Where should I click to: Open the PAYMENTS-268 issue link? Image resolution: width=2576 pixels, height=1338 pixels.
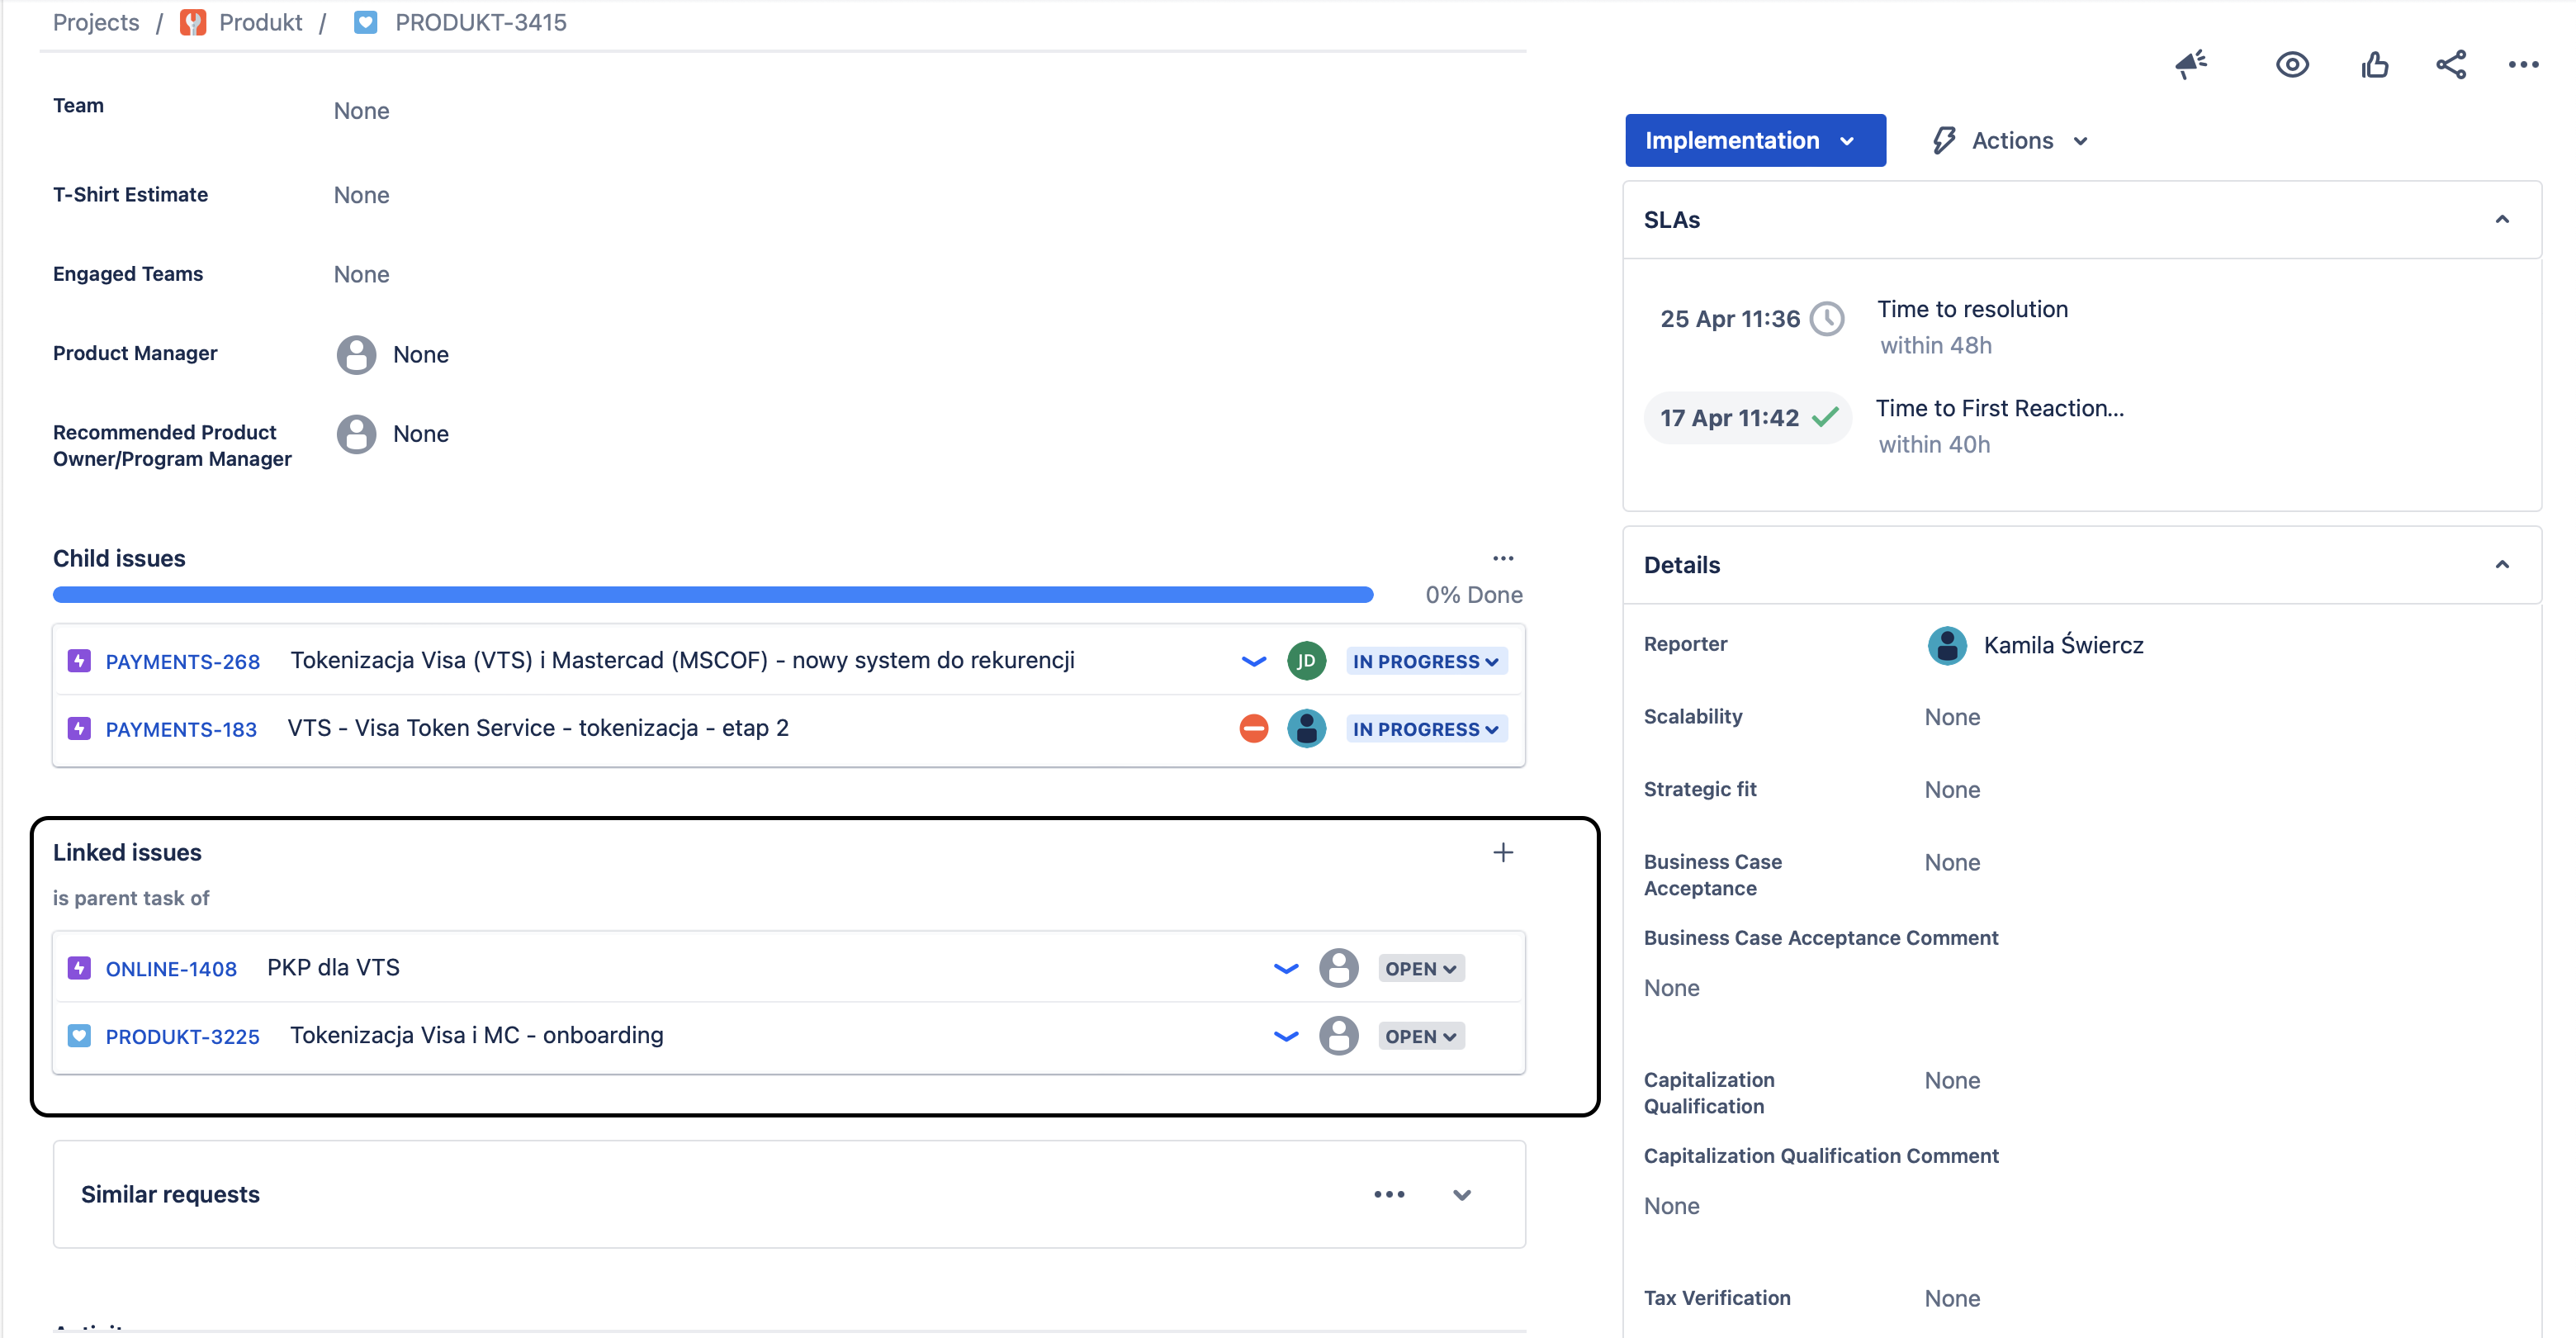click(x=183, y=662)
